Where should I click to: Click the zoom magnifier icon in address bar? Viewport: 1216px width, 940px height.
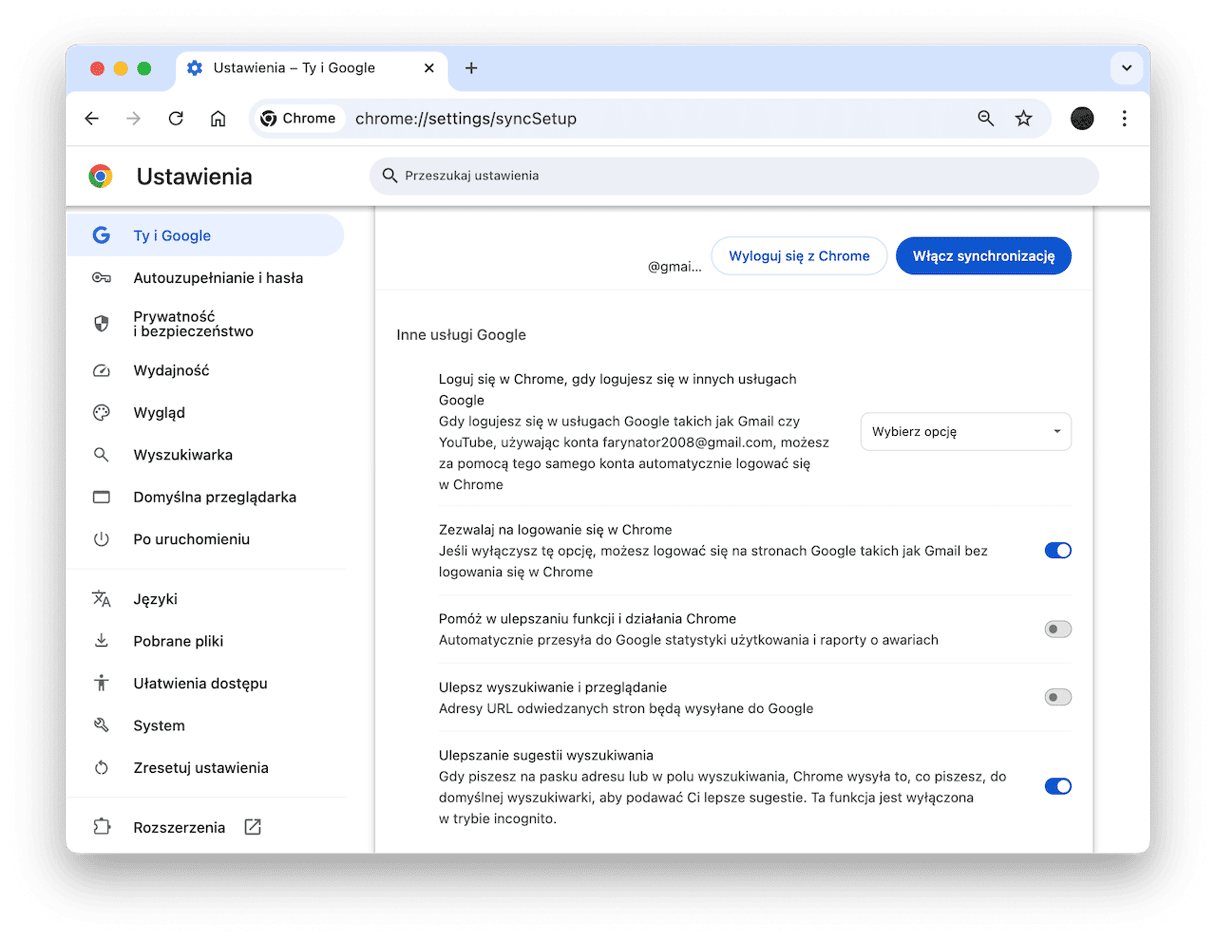(x=986, y=119)
